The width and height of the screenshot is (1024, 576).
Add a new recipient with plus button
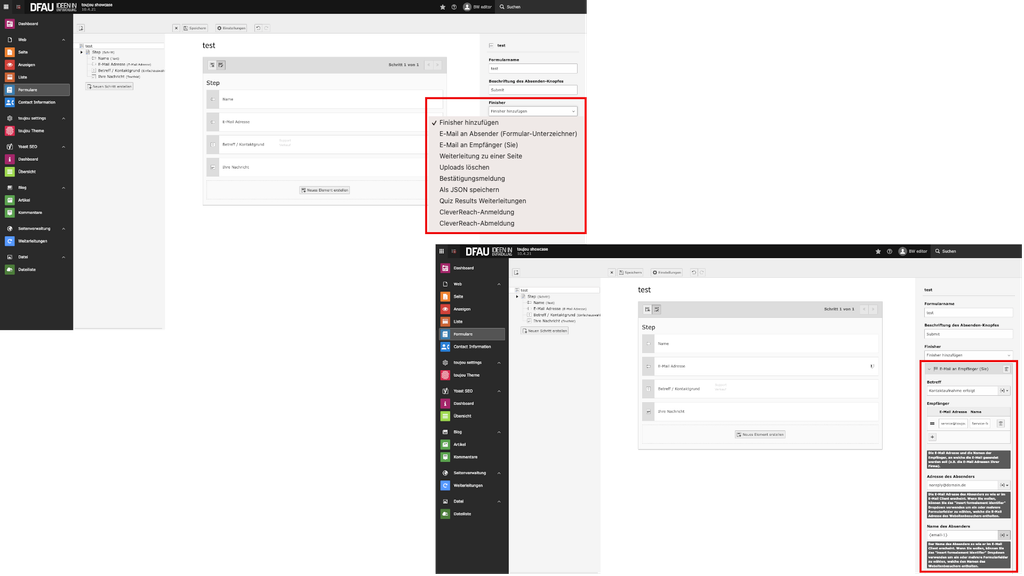(933, 437)
